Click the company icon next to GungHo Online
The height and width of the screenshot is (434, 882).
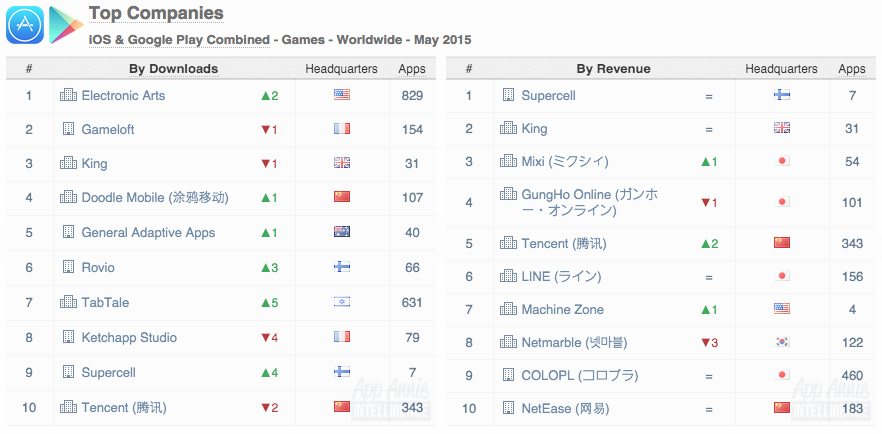[x=508, y=194]
